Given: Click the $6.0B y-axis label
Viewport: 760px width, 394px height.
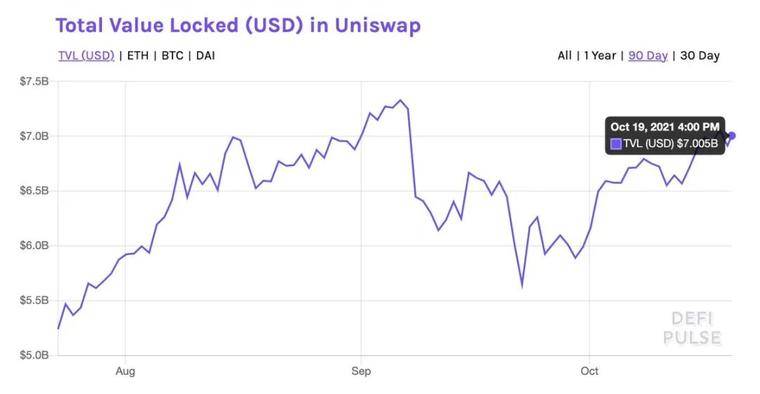Looking at the screenshot, I should pyautogui.click(x=34, y=246).
